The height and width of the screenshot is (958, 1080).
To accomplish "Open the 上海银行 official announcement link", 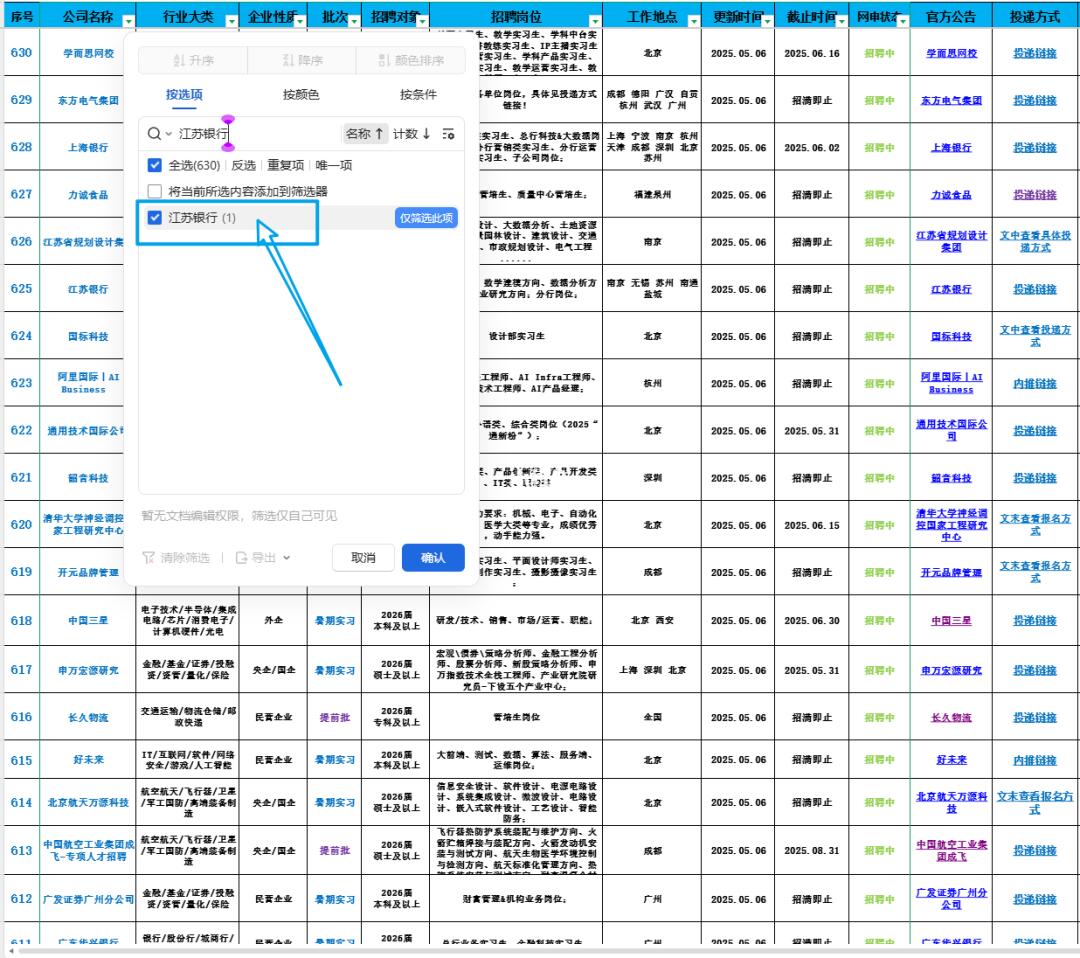I will click(951, 147).
